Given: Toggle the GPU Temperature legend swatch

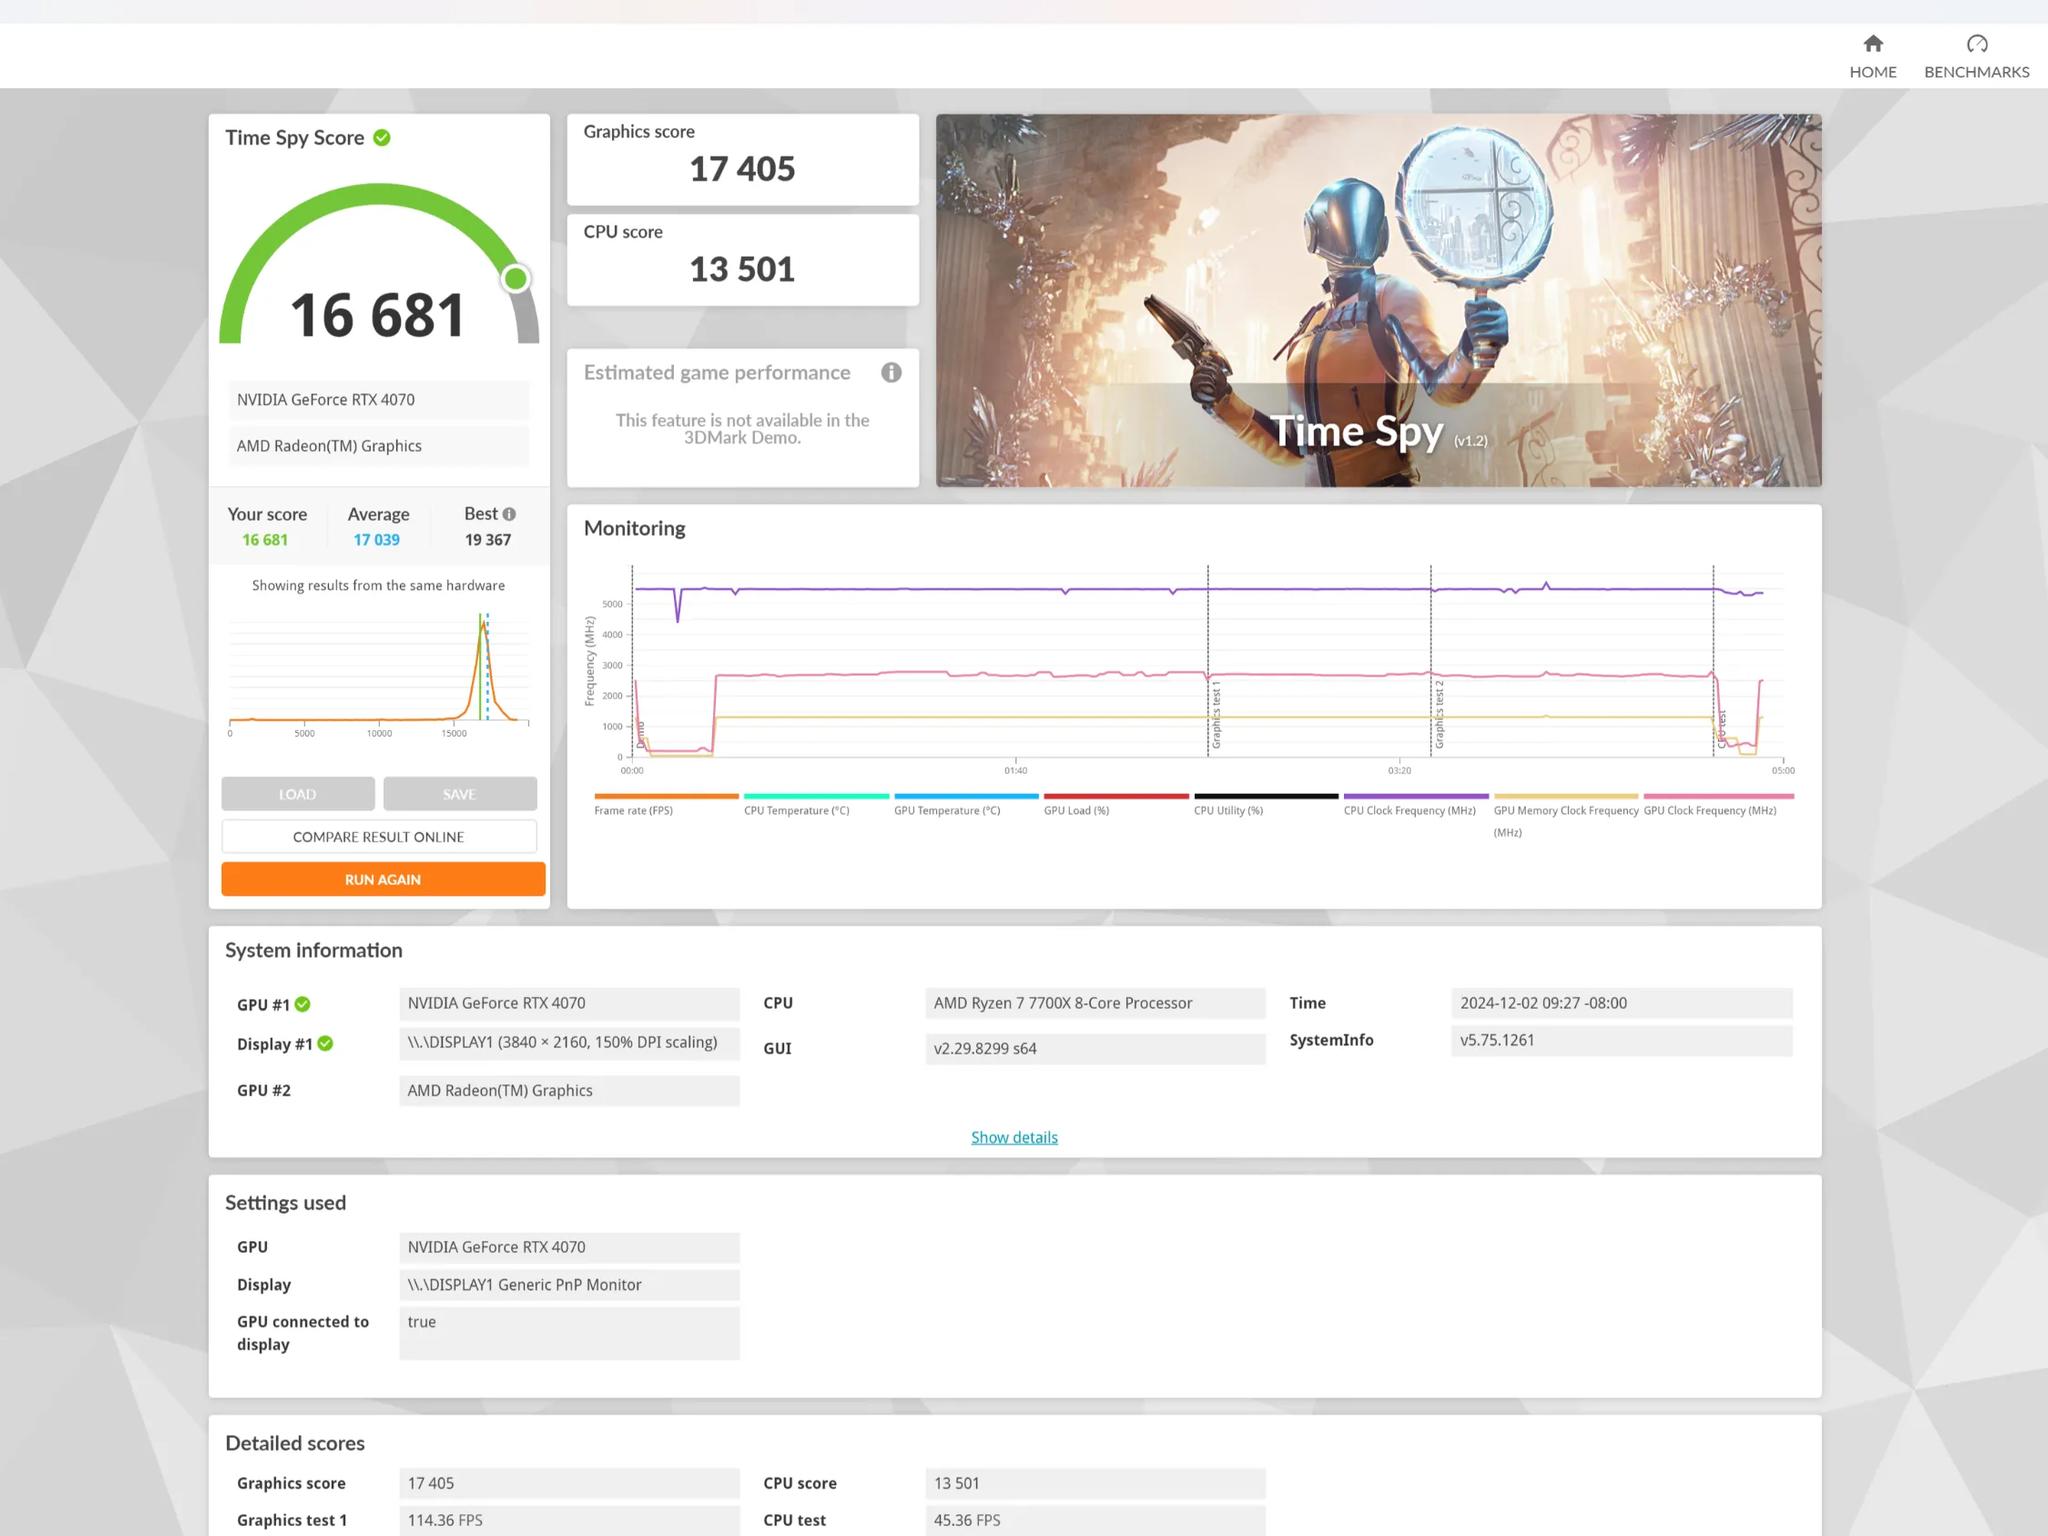Looking at the screenshot, I should (x=966, y=796).
